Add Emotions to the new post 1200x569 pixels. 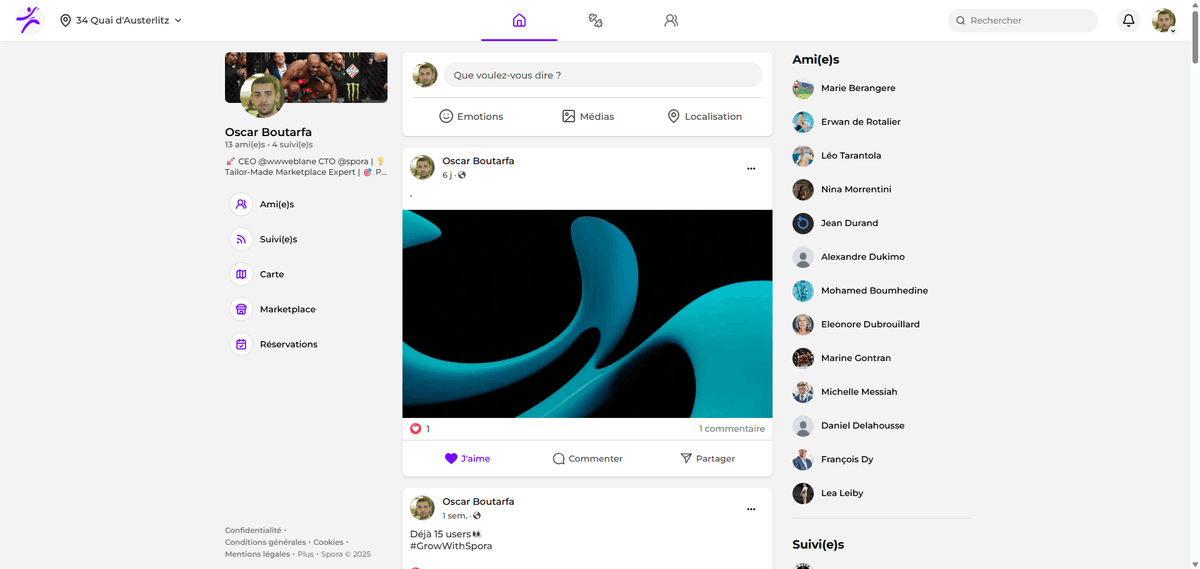(471, 116)
